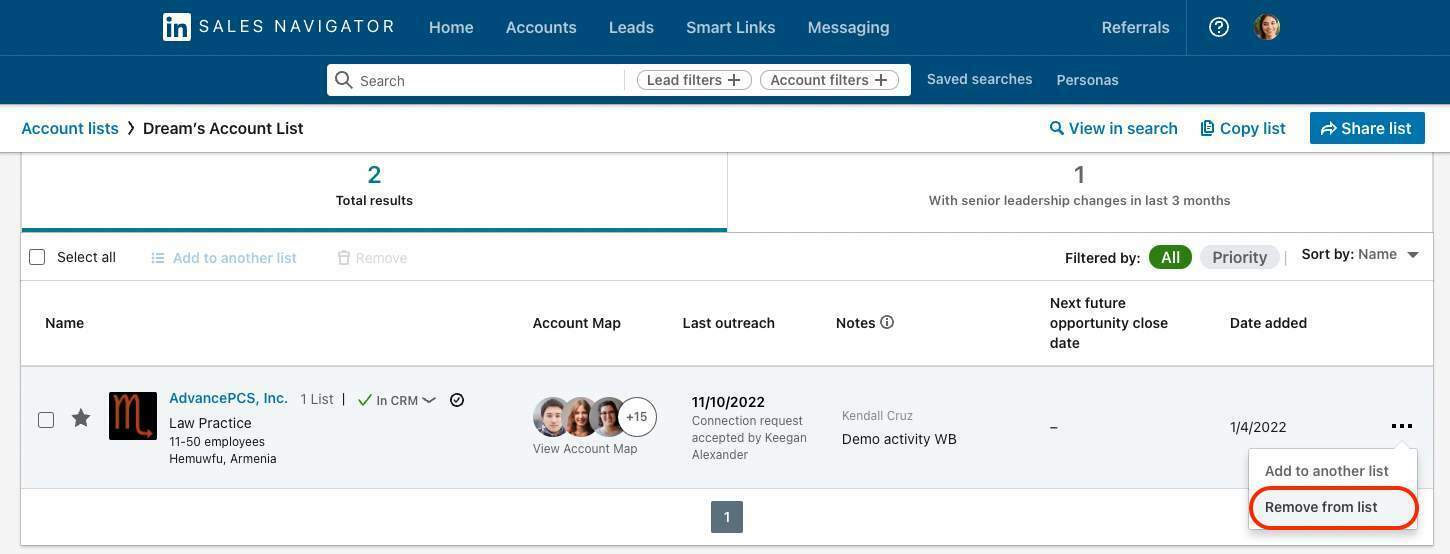Screen dimensions: 1450x554
Task: Star AdvancePCS as a priority account
Action: pyautogui.click(x=81, y=418)
